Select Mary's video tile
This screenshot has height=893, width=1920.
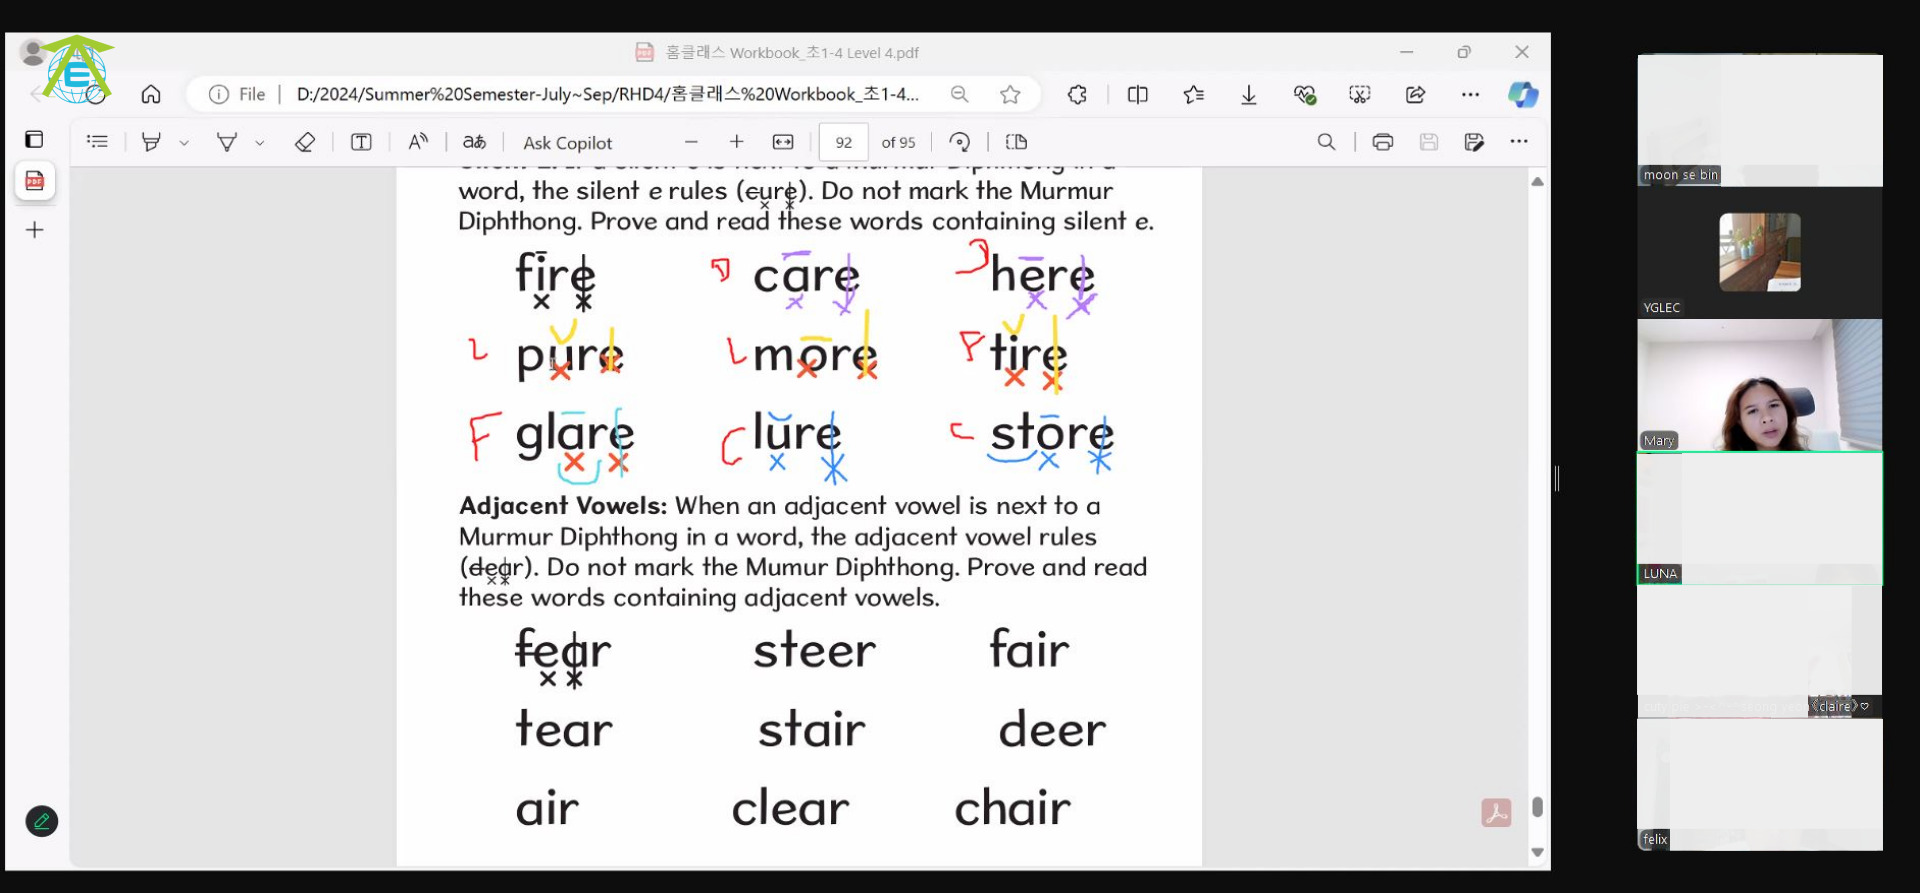[x=1760, y=386]
